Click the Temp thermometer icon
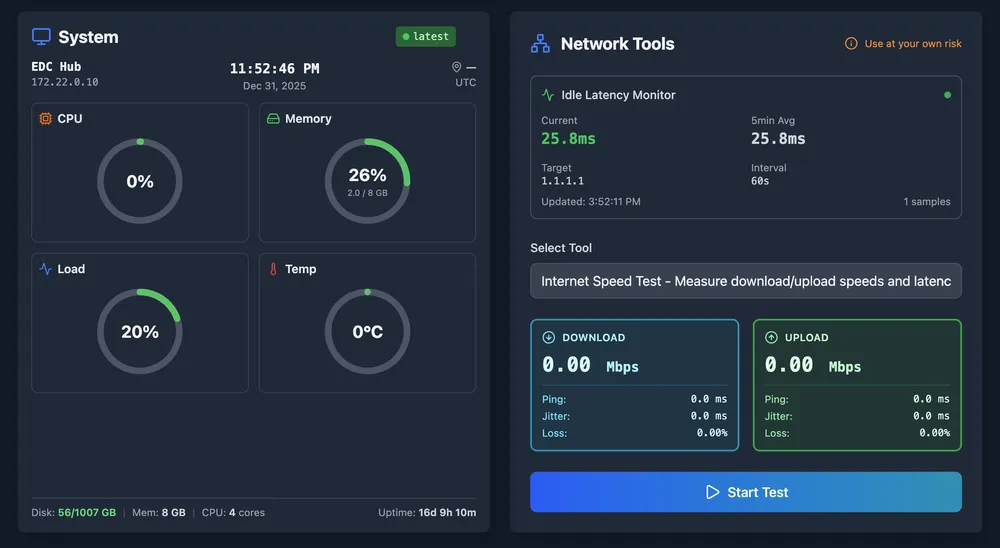This screenshot has height=548, width=1000. click(273, 269)
